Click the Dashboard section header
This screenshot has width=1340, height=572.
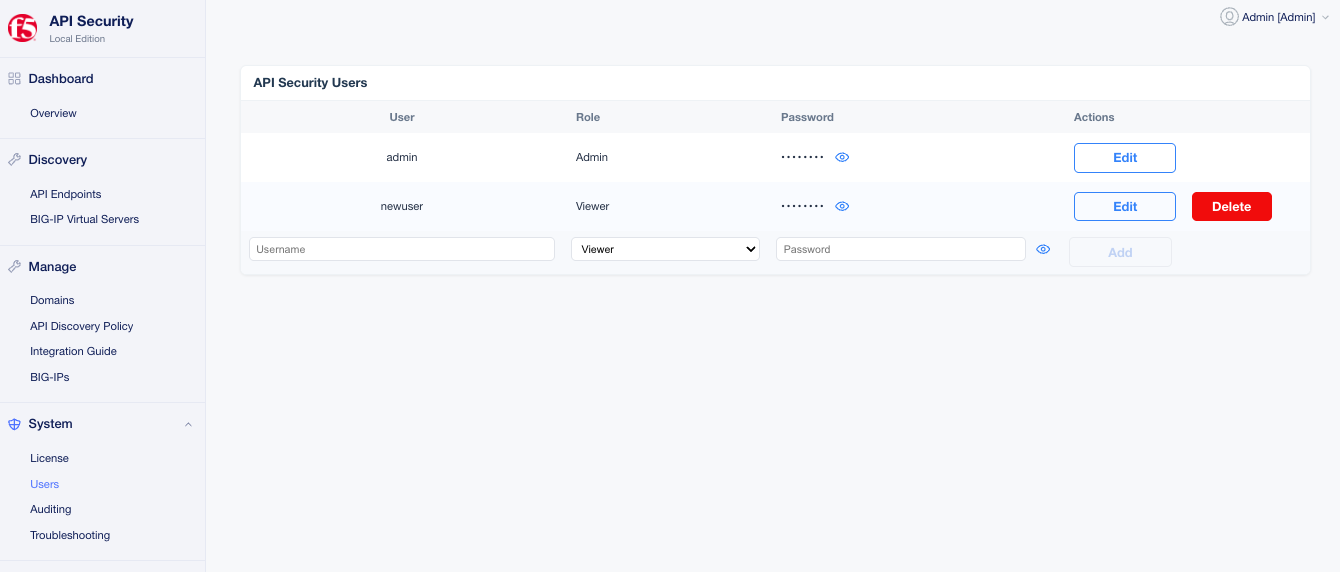[x=61, y=79]
